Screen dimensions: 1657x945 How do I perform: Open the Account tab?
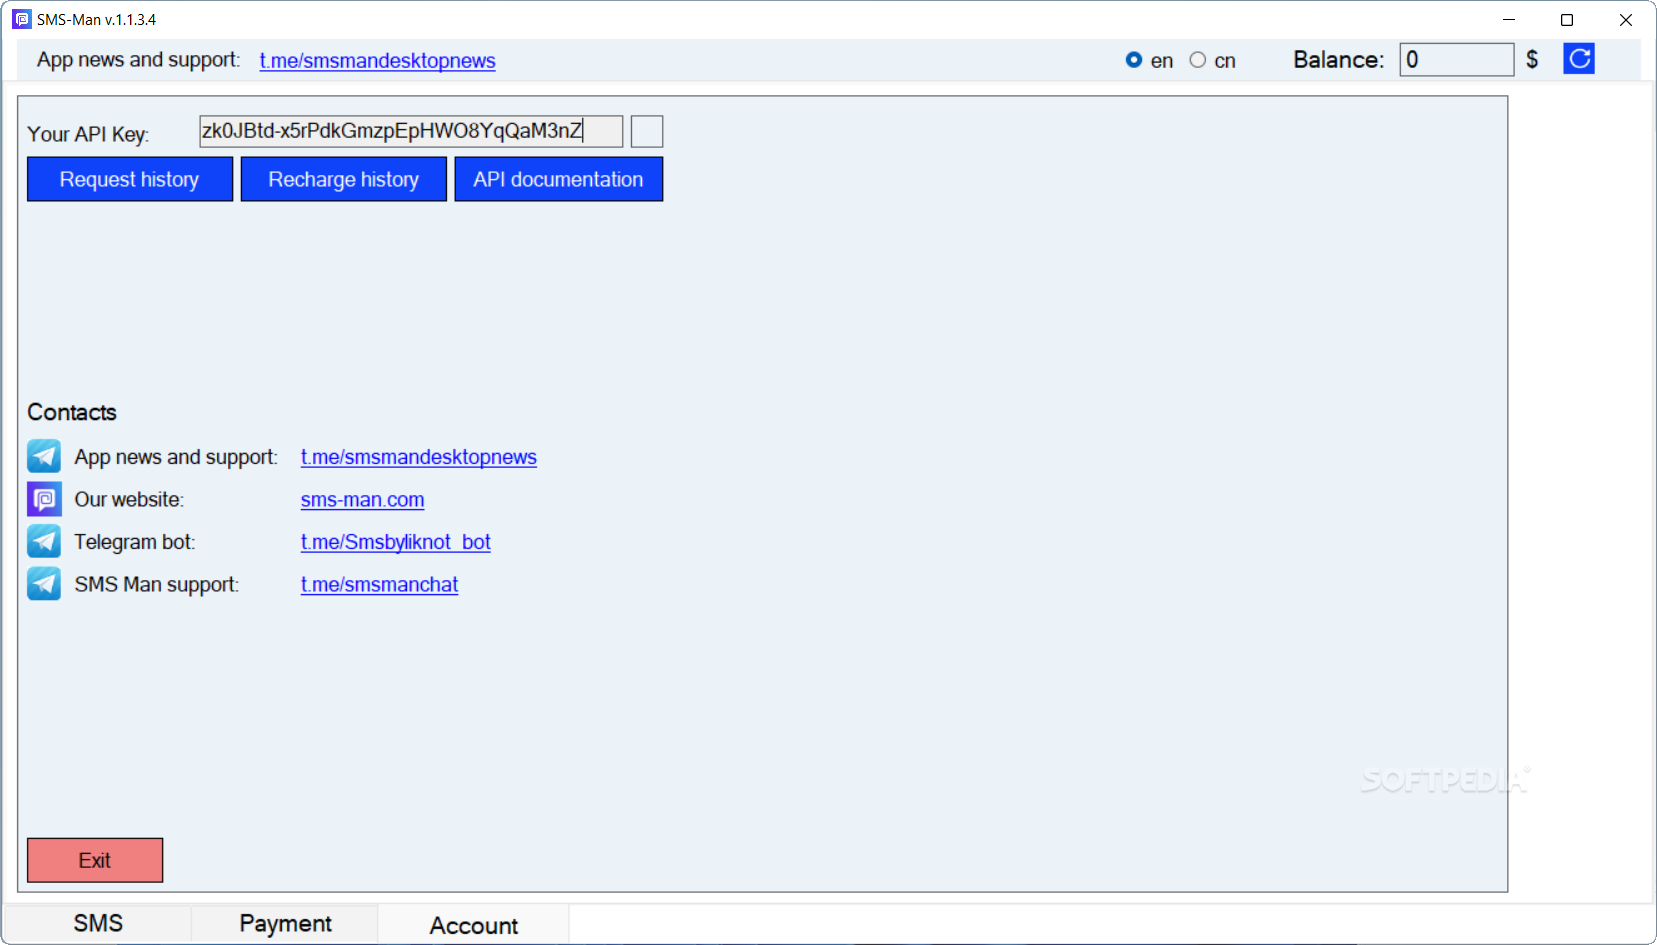click(x=474, y=925)
